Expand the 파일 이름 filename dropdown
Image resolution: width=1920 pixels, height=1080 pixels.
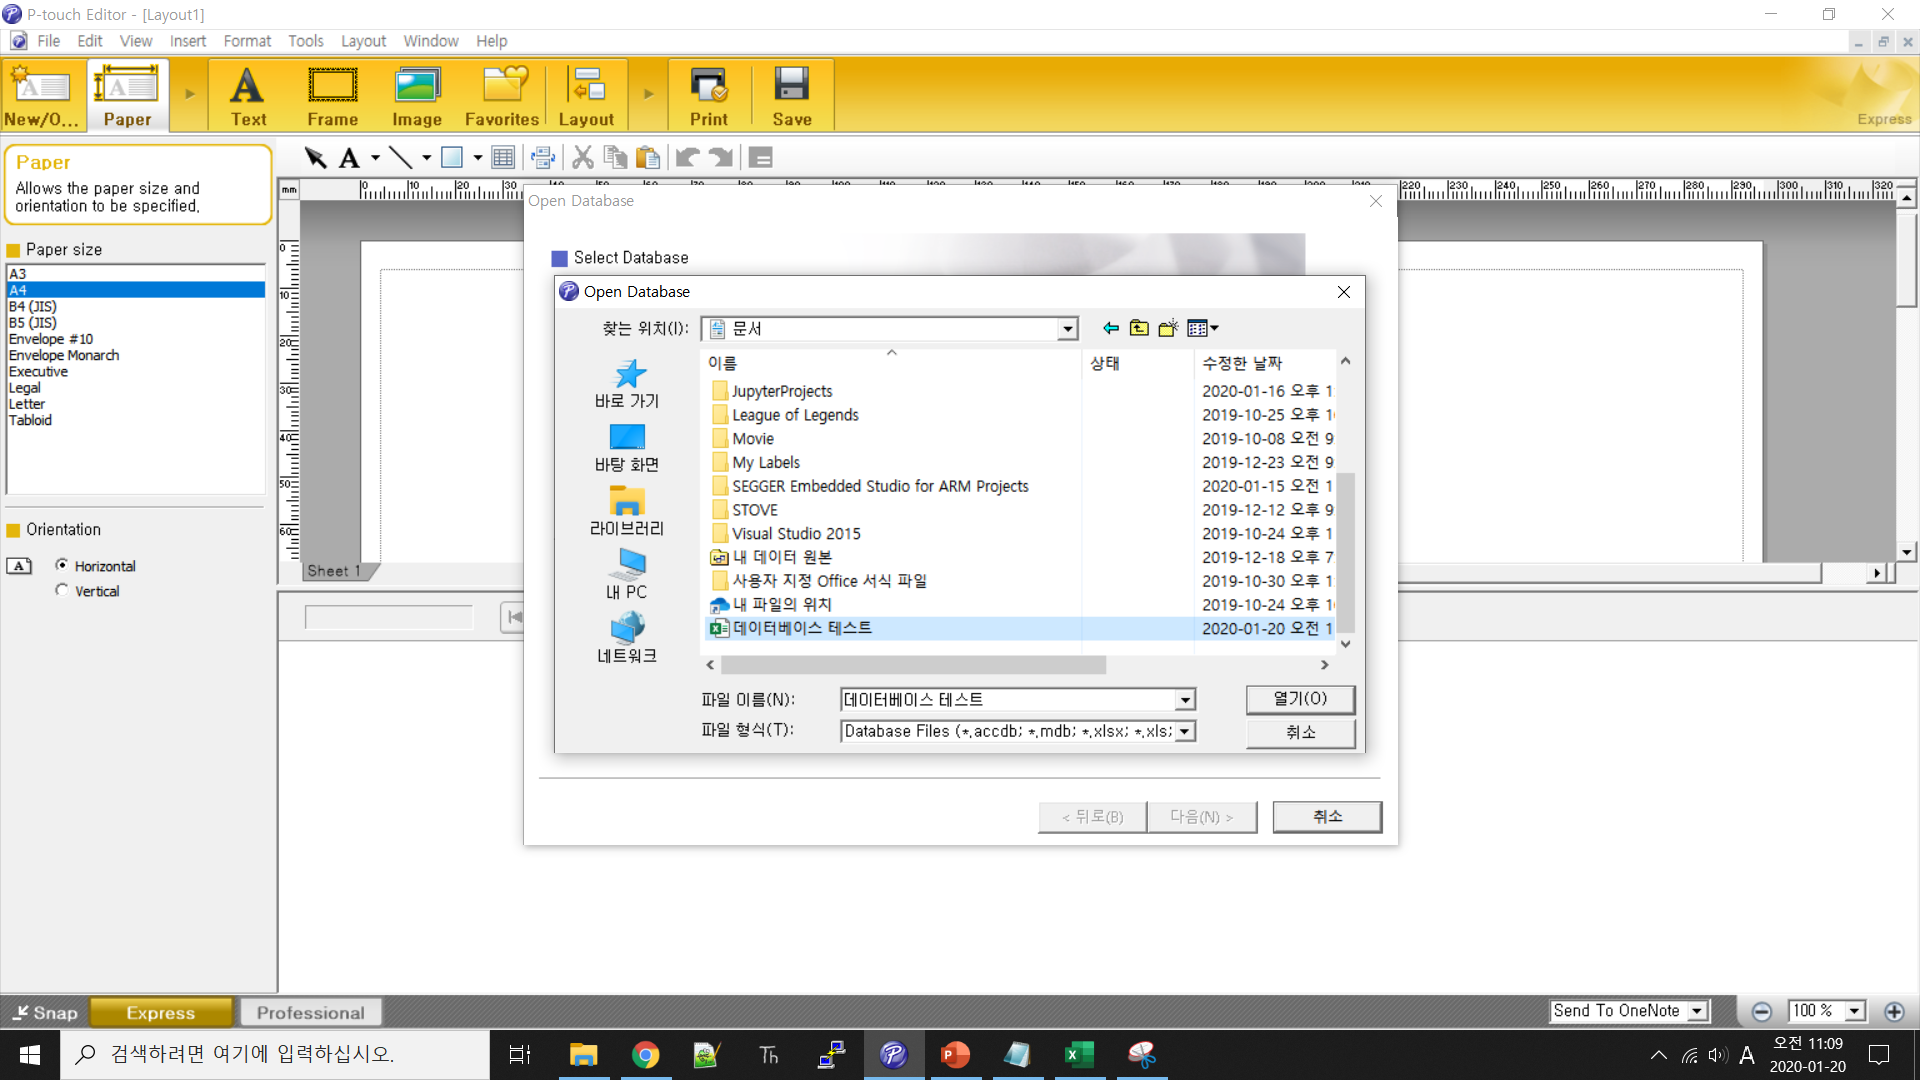(x=1185, y=700)
